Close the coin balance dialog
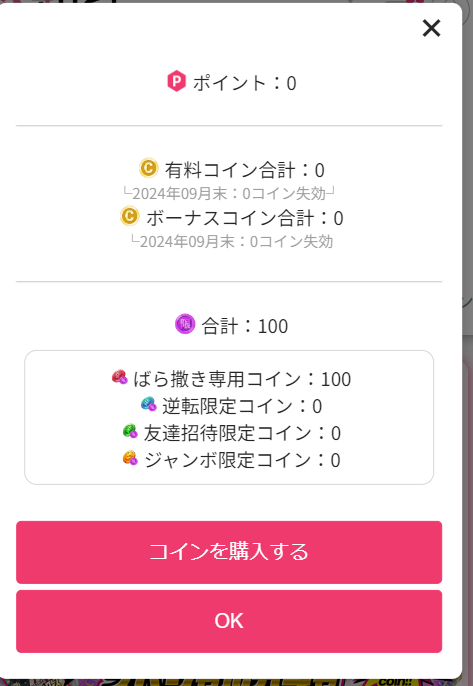Screen dimensions: 473x686 click(x=431, y=28)
